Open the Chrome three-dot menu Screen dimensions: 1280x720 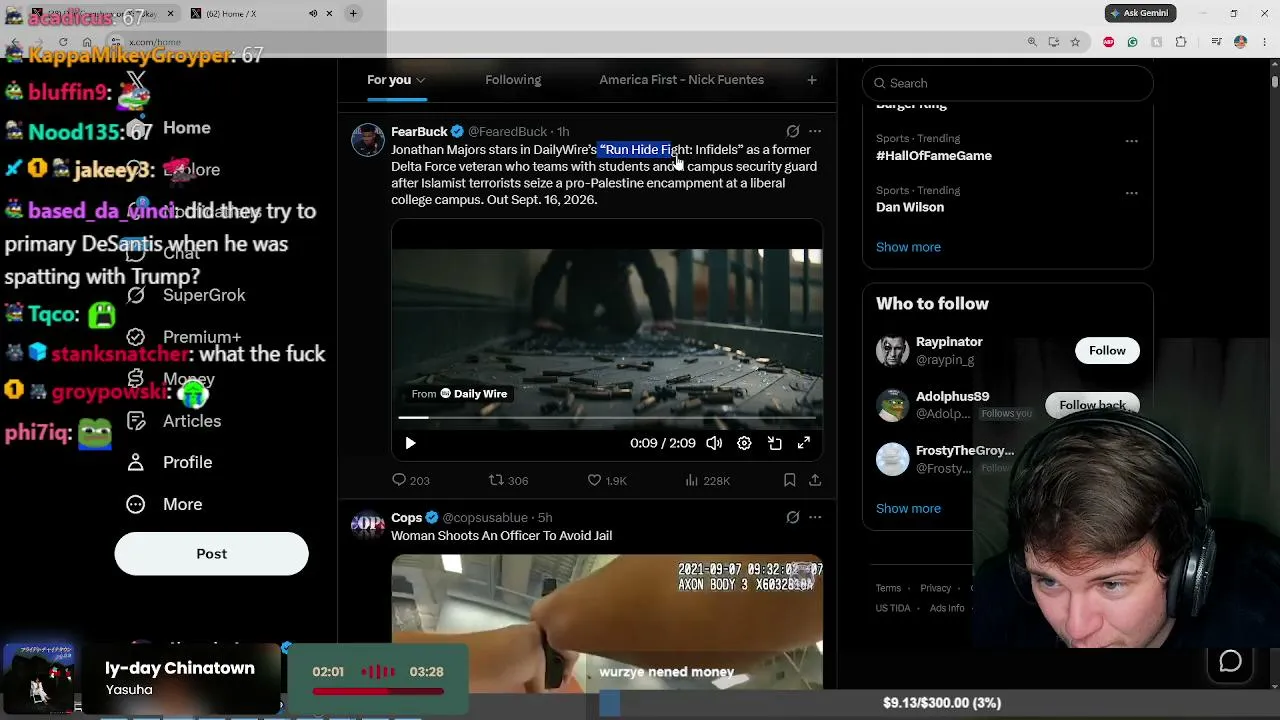point(1264,42)
